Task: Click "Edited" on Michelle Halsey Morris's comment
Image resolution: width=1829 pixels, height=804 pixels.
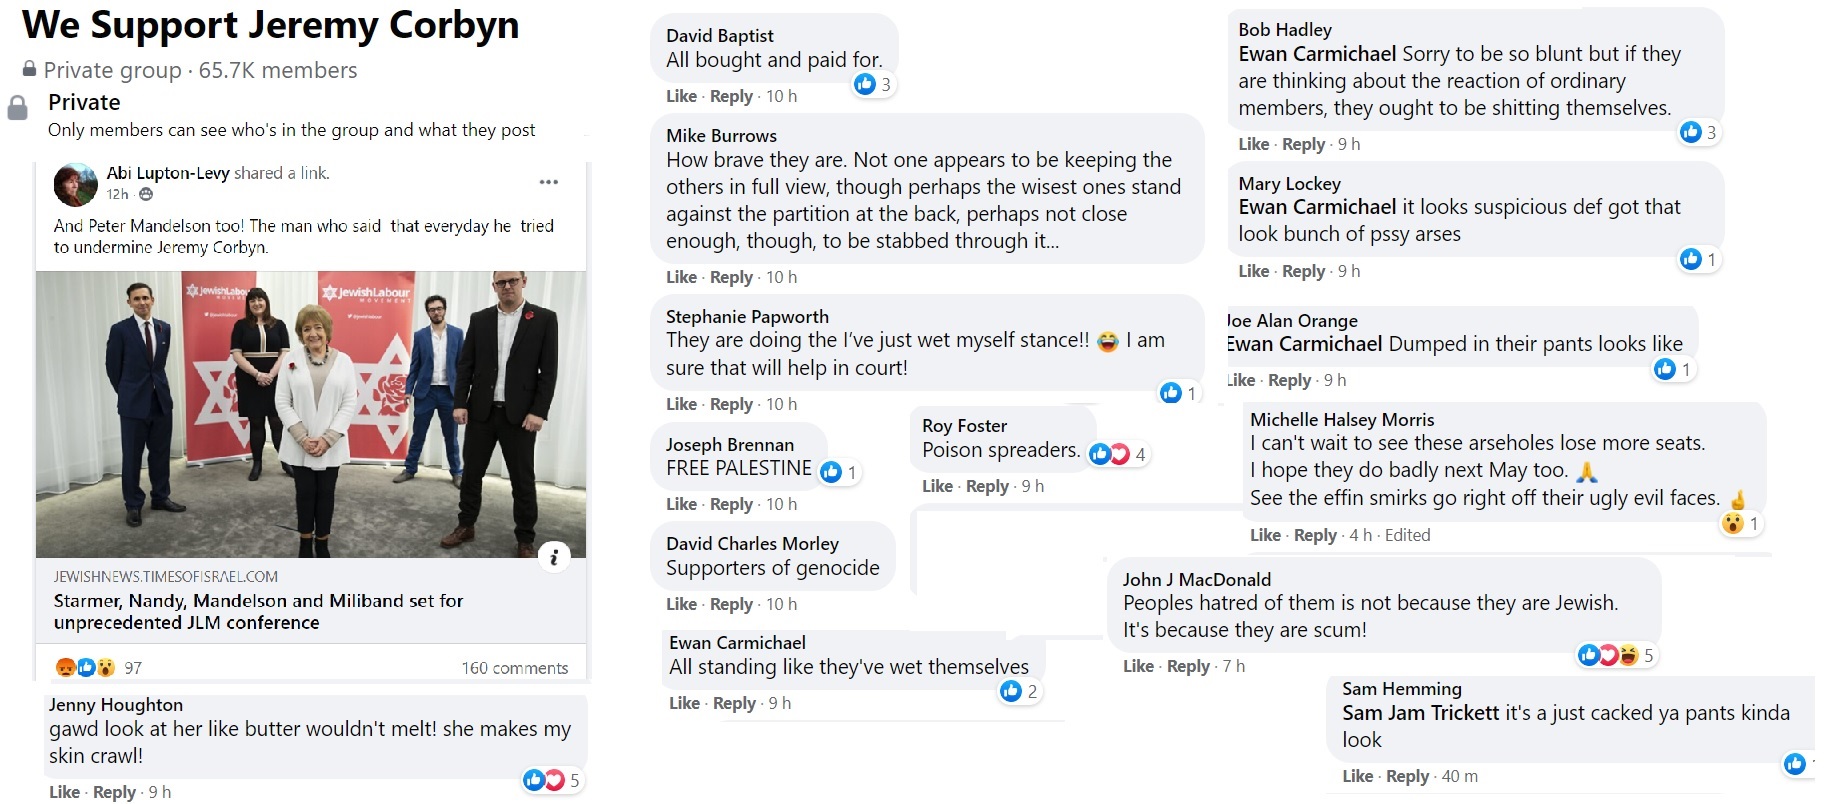Action: click(x=1407, y=535)
